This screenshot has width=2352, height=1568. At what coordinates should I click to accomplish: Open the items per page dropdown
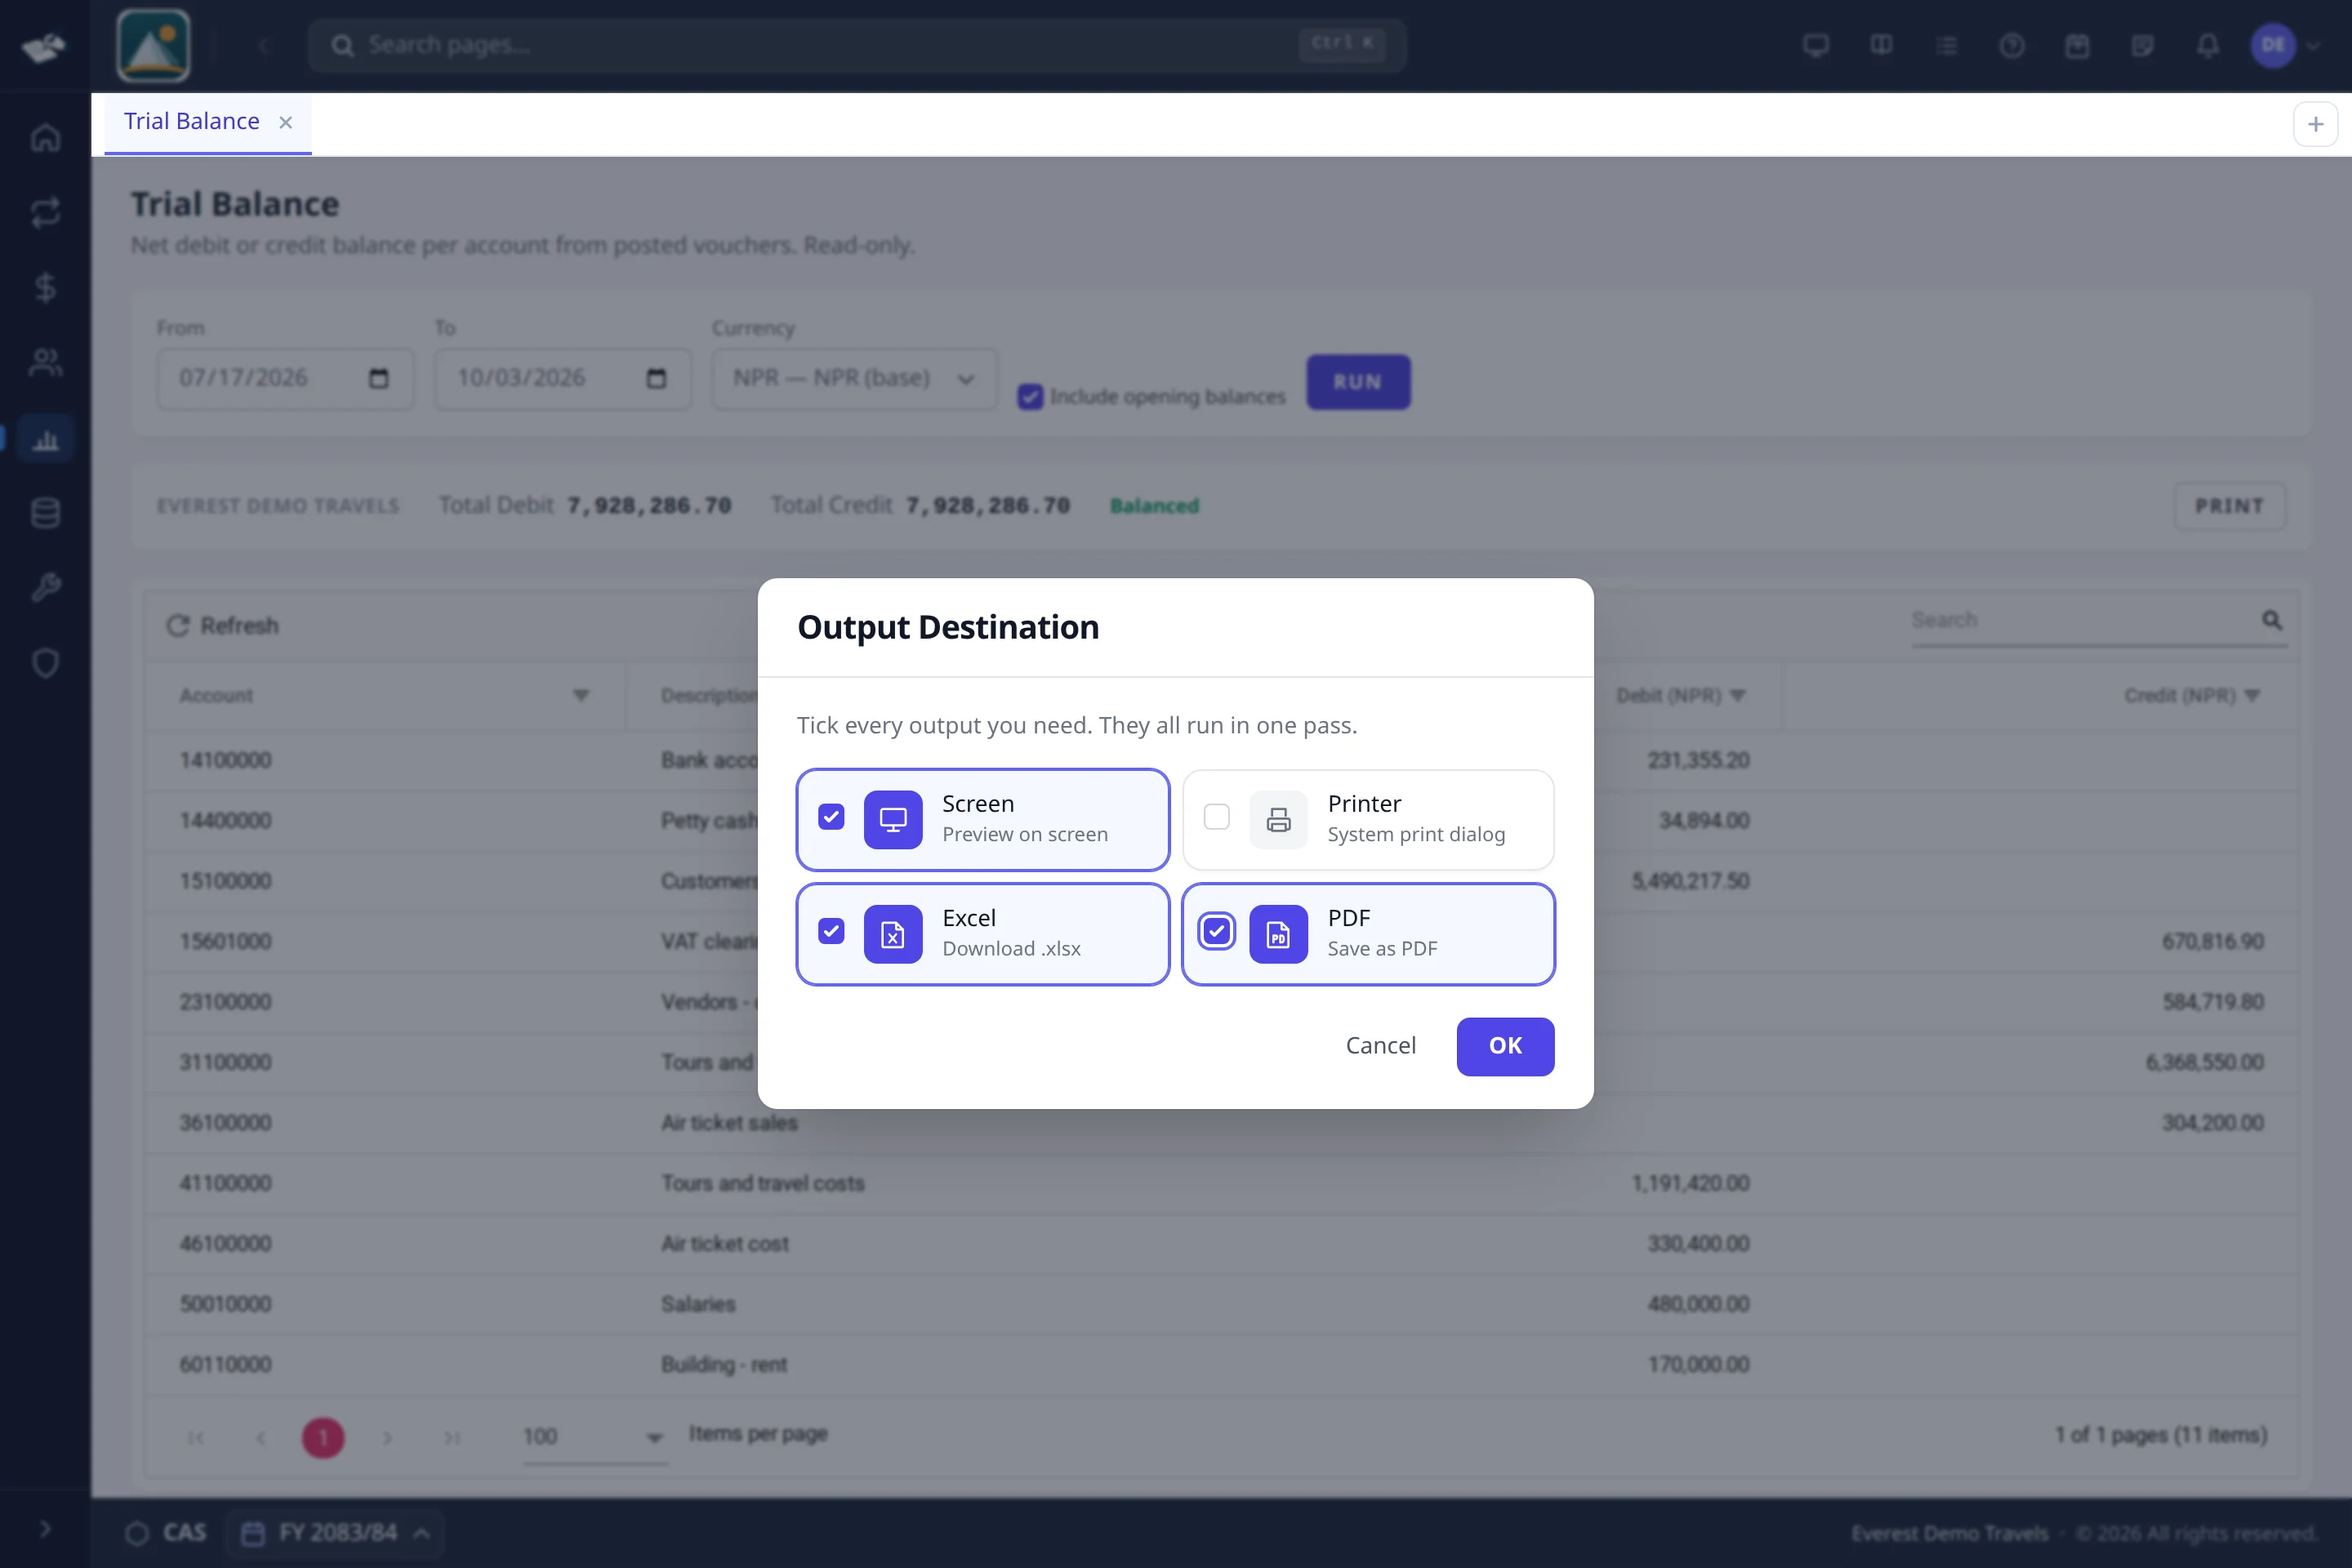tap(595, 1437)
